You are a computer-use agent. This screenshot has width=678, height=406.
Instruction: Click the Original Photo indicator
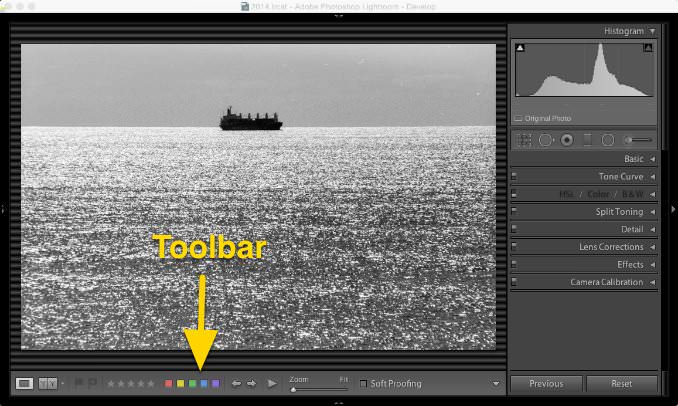coord(543,118)
